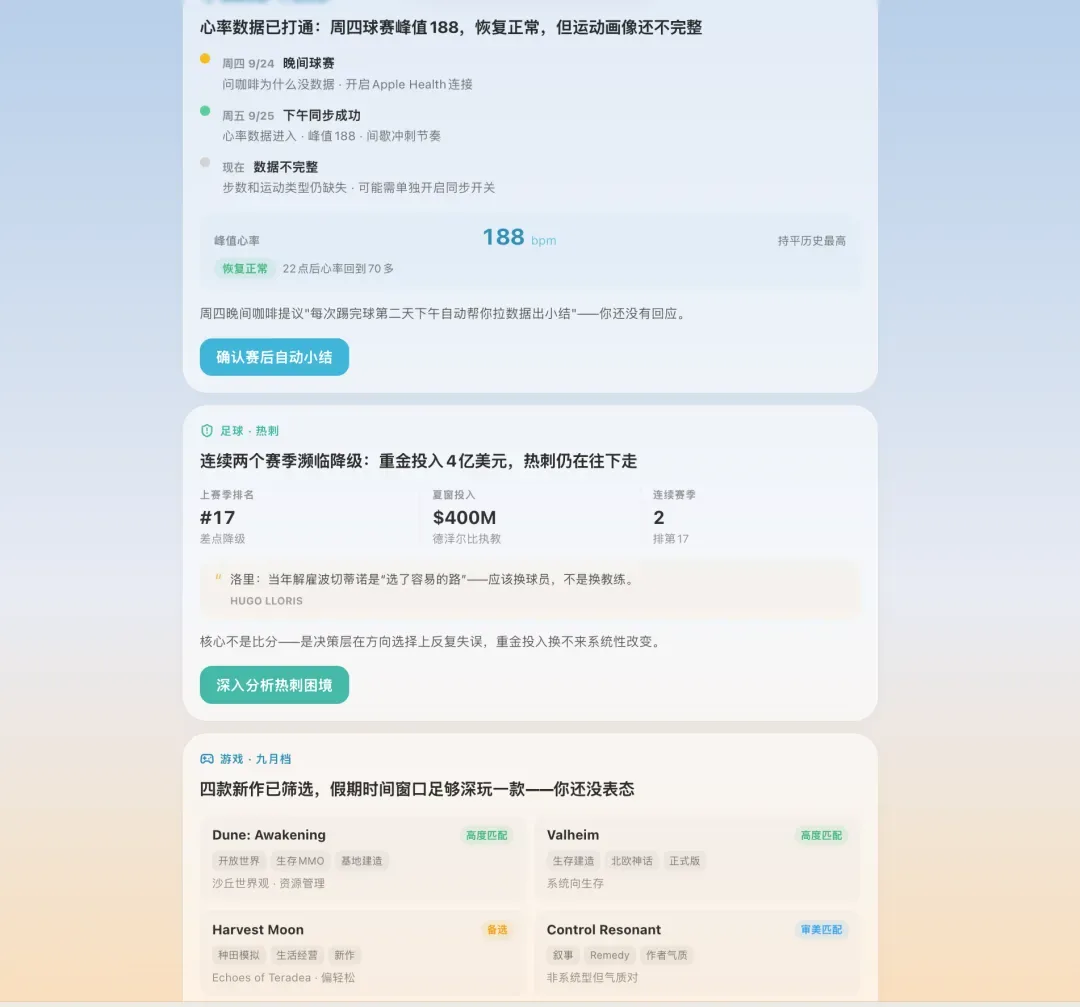This screenshot has width=1080, height=1007.
Task: Click the shield icon beside 足球 · 热刺
Action: click(x=207, y=430)
